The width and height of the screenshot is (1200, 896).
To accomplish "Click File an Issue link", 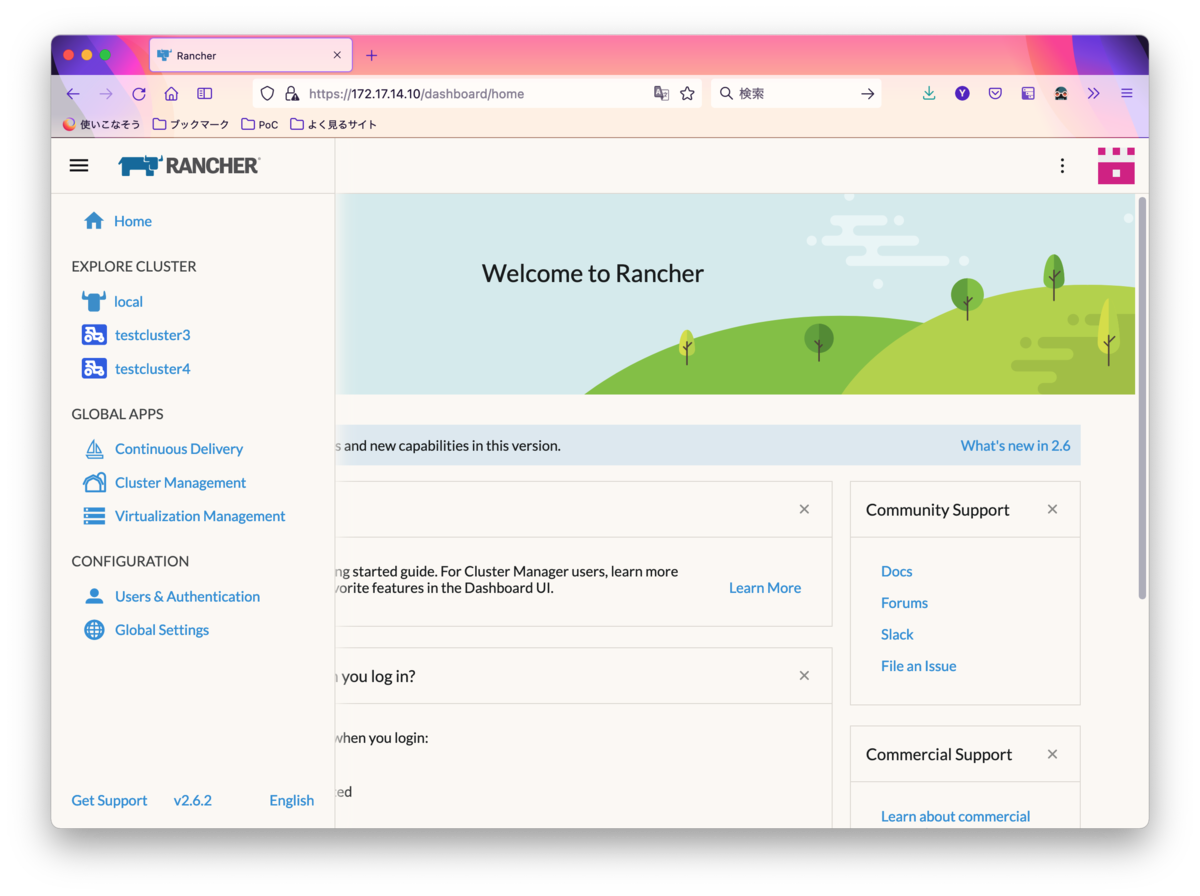I will click(919, 666).
